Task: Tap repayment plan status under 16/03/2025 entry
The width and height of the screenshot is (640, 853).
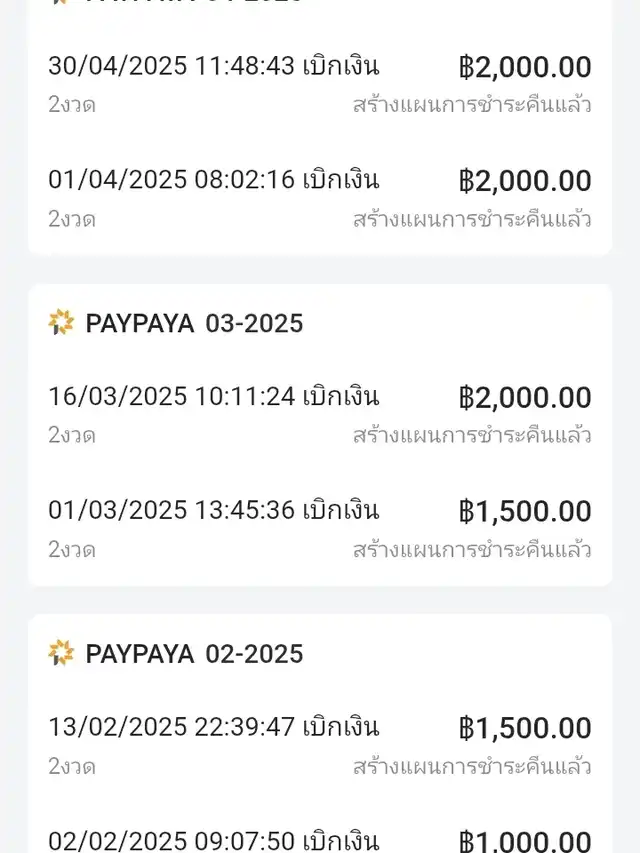Action: tap(472, 435)
